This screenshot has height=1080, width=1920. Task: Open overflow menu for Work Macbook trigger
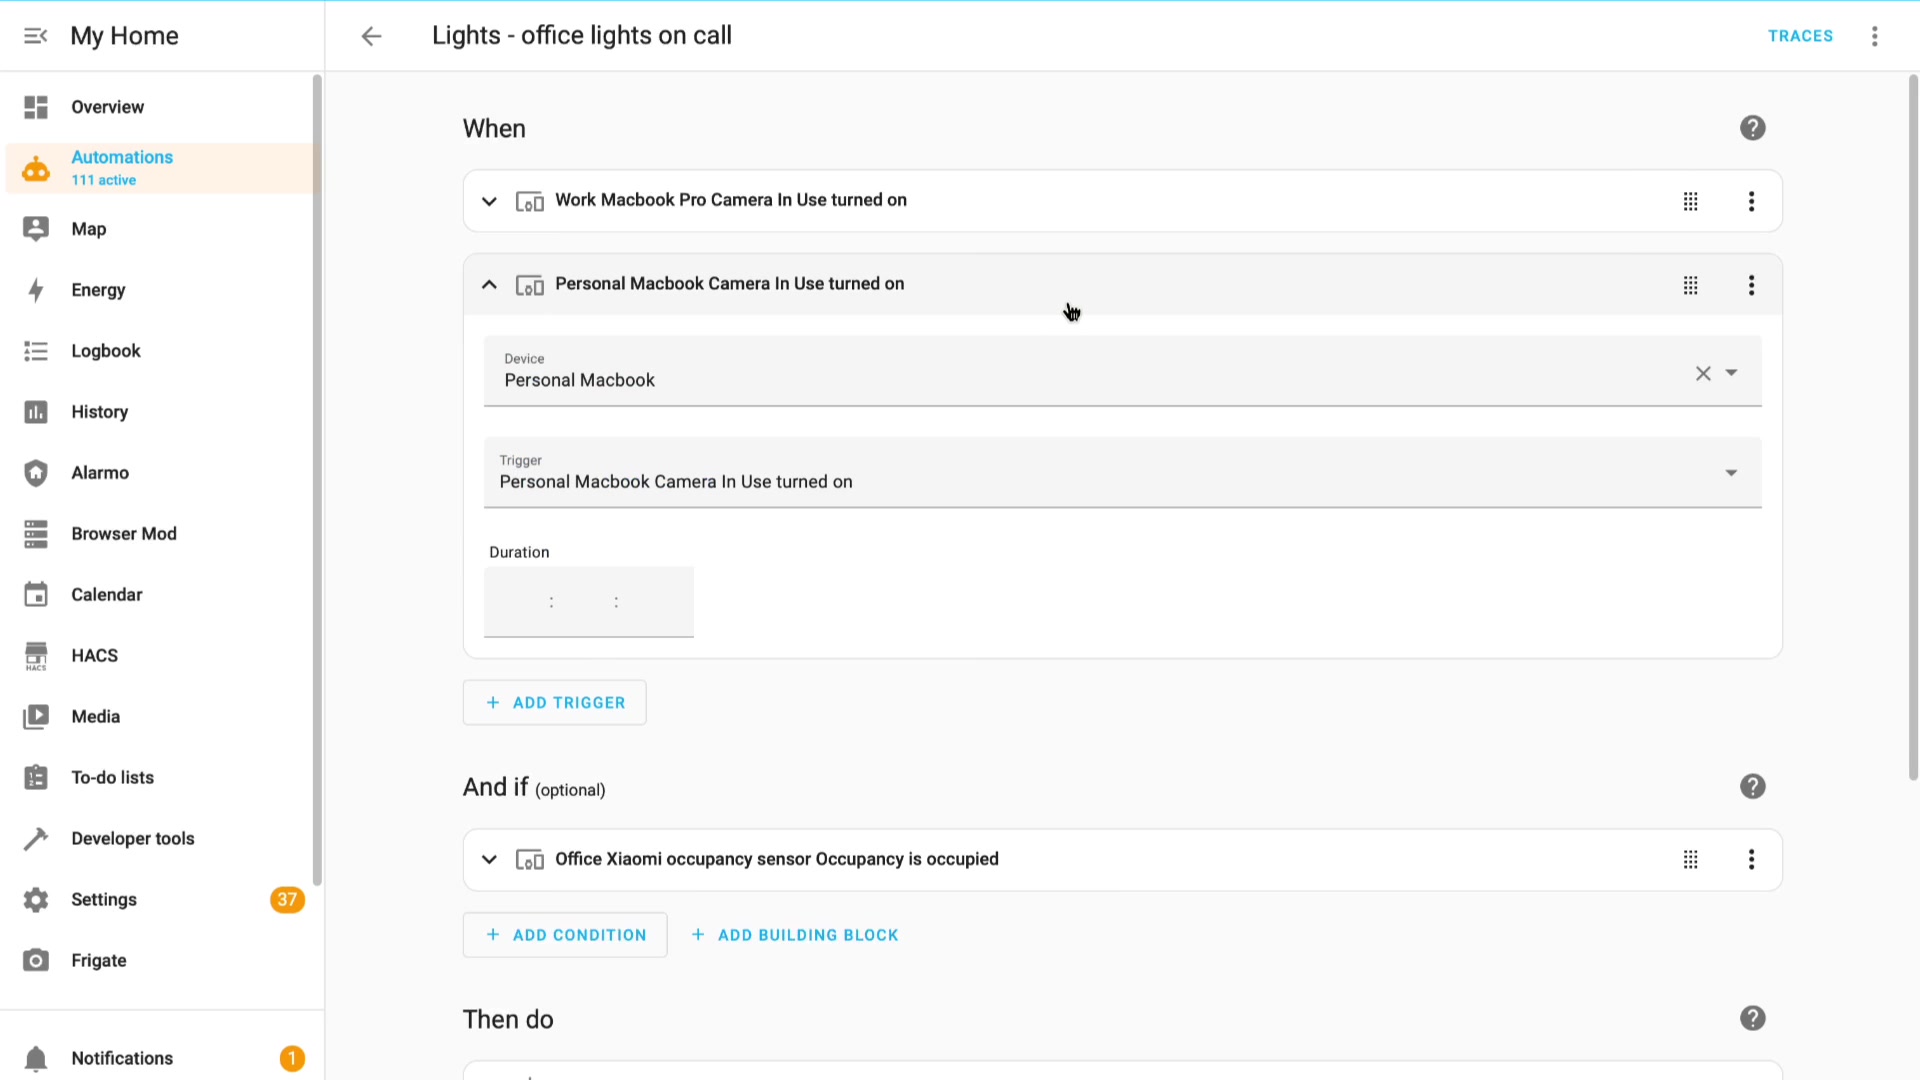pos(1751,201)
